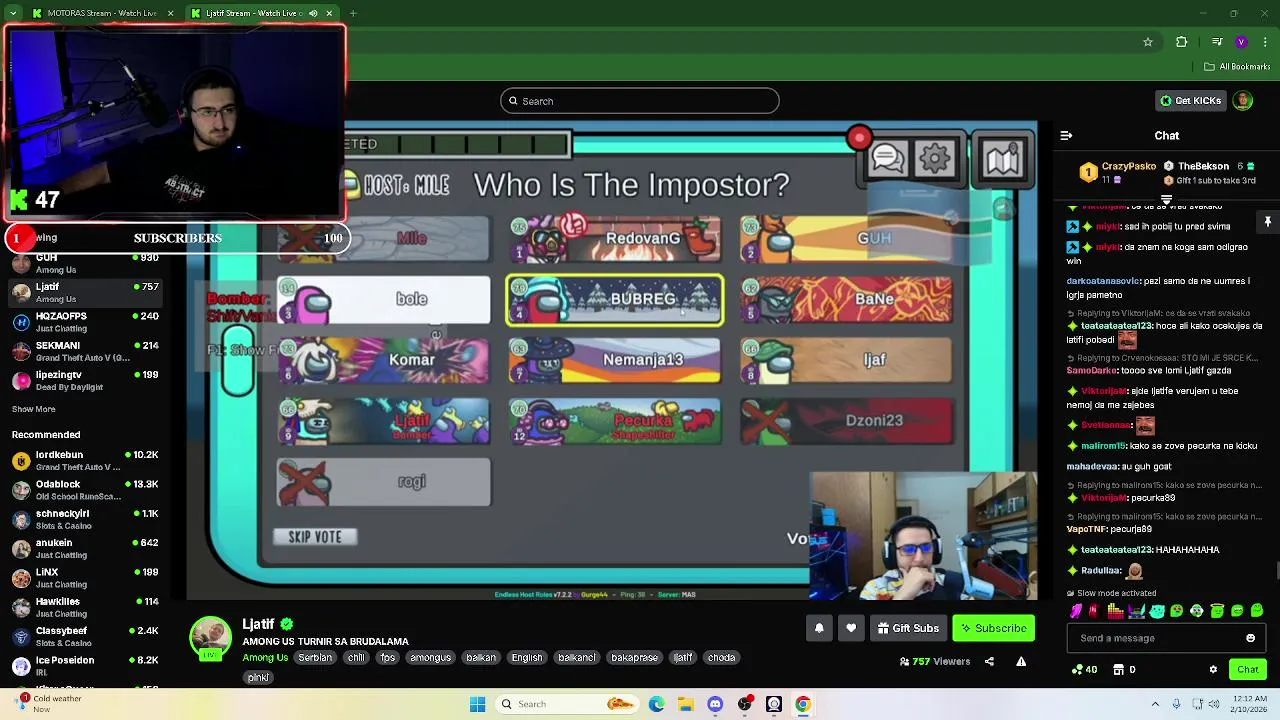Vote for BaNe player card
The height and width of the screenshot is (720, 1280).
(x=846, y=300)
